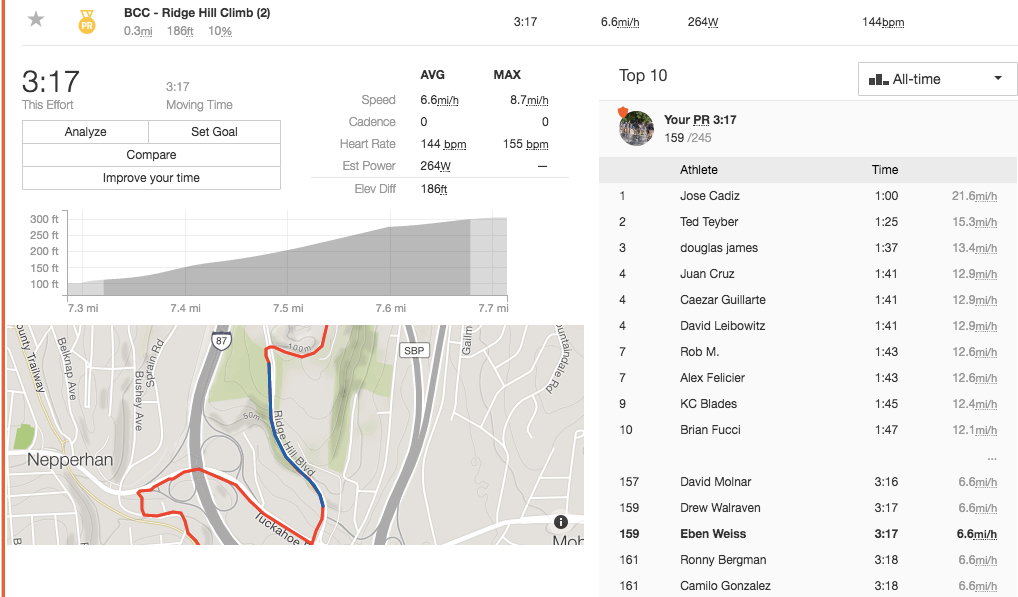Screen dimensions: 1018x597
Task: Open KC Blades leaderboard entry
Action: 708,404
